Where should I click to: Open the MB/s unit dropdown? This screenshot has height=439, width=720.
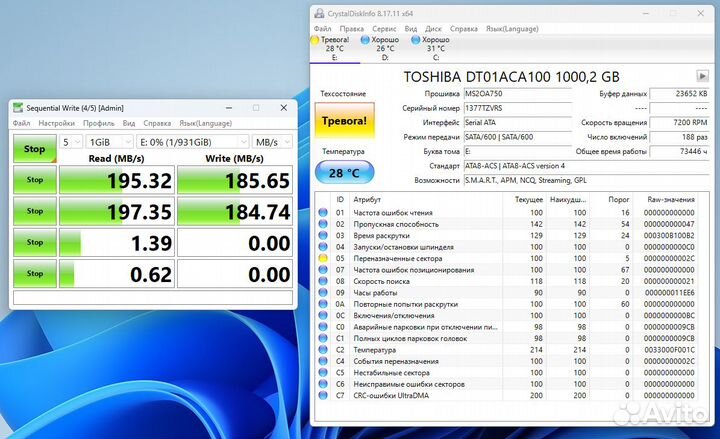tap(272, 142)
